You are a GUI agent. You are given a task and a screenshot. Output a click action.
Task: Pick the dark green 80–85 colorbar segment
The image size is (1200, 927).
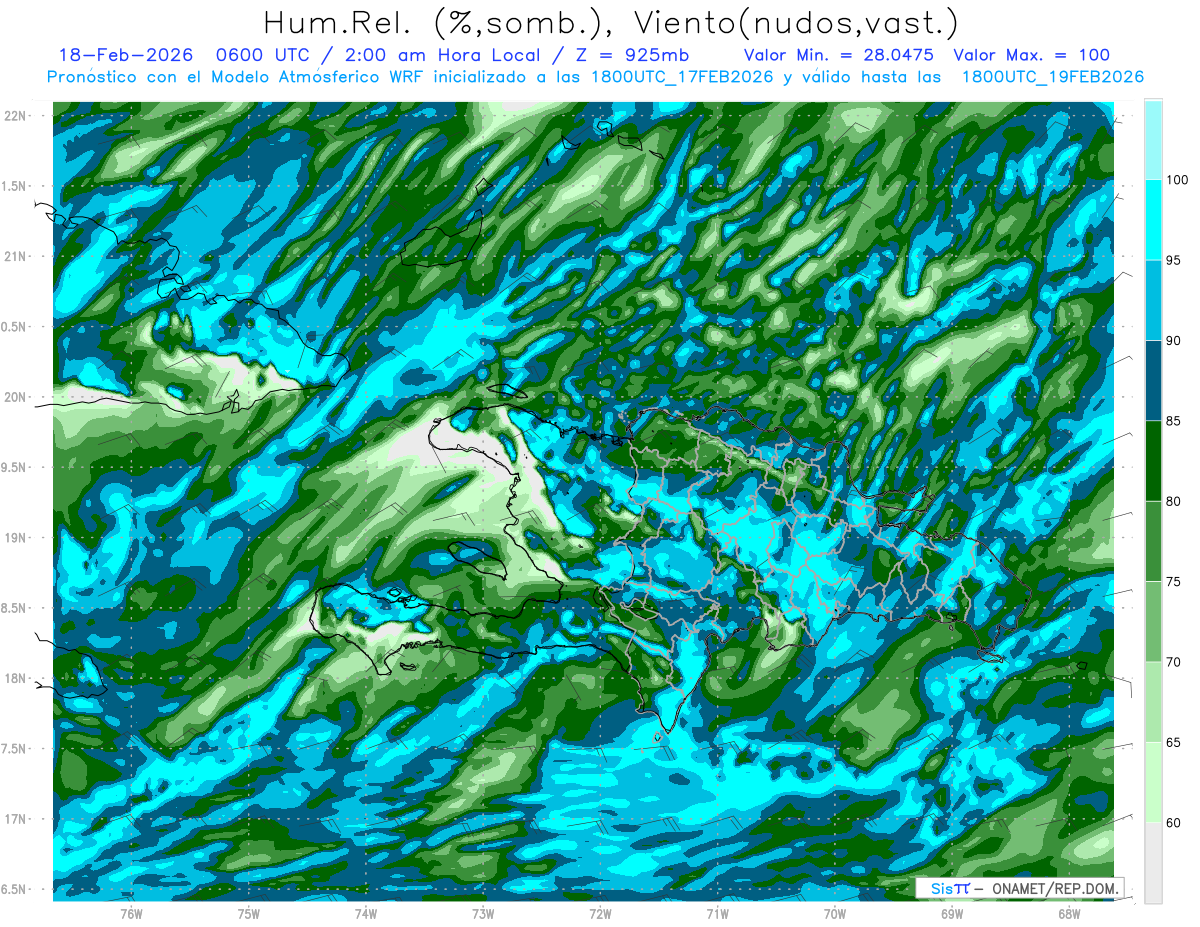pos(1153,461)
